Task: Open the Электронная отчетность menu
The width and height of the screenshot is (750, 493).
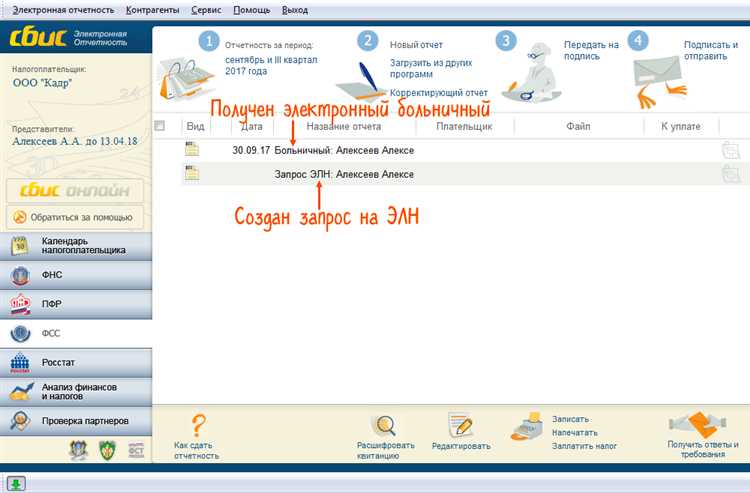Action: click(63, 10)
